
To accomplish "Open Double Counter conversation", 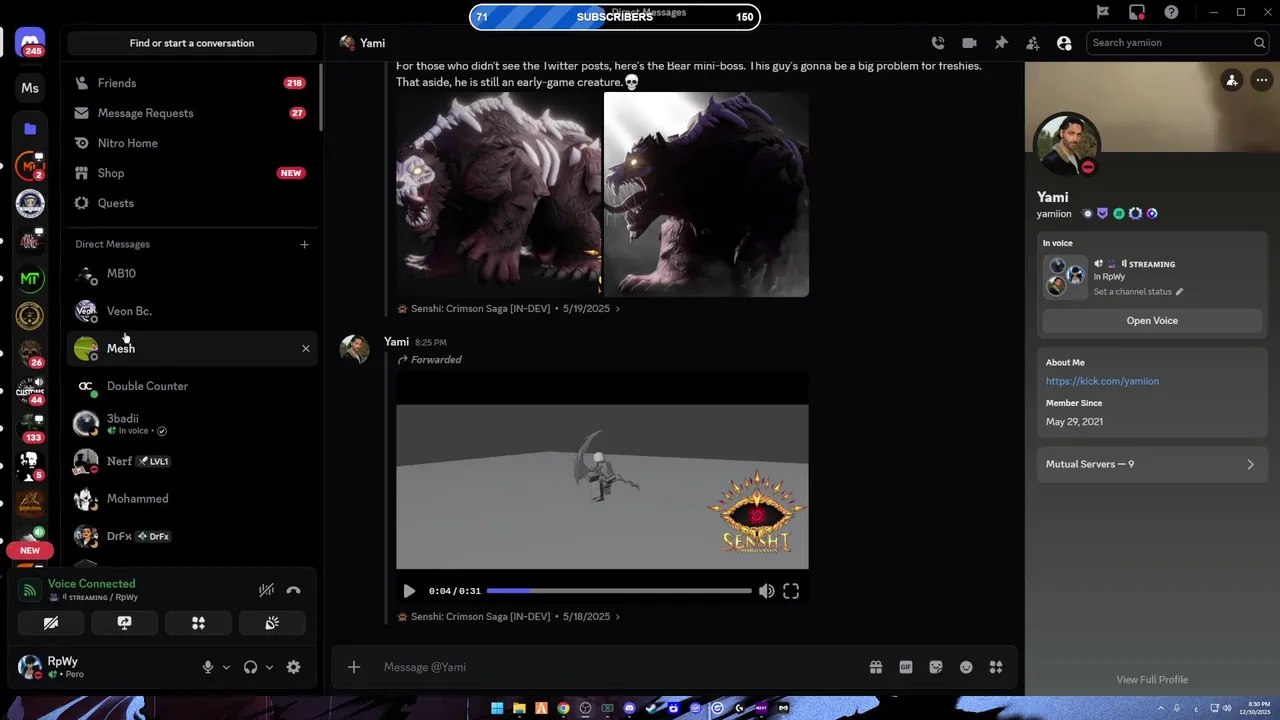I will [191, 386].
